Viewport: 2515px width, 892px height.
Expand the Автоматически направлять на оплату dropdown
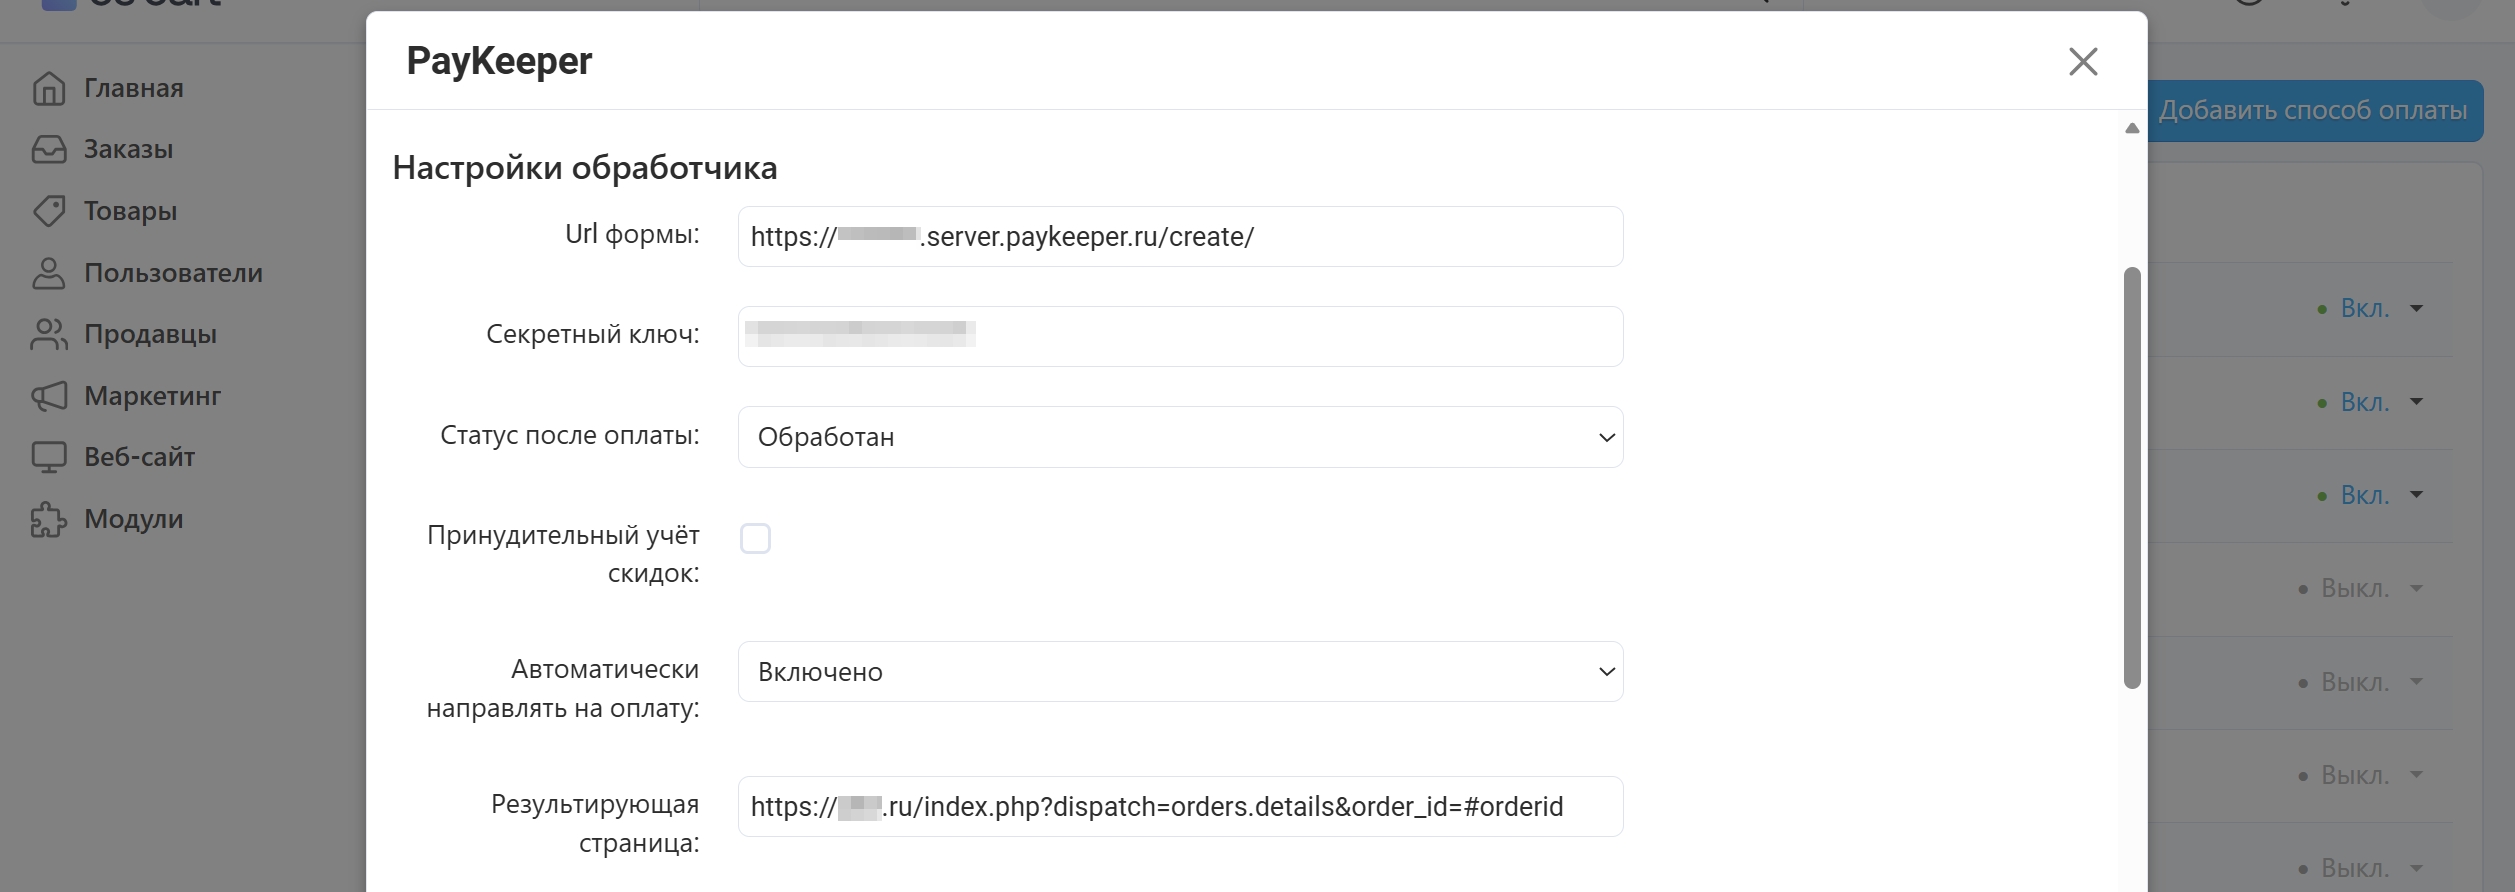coord(1180,672)
